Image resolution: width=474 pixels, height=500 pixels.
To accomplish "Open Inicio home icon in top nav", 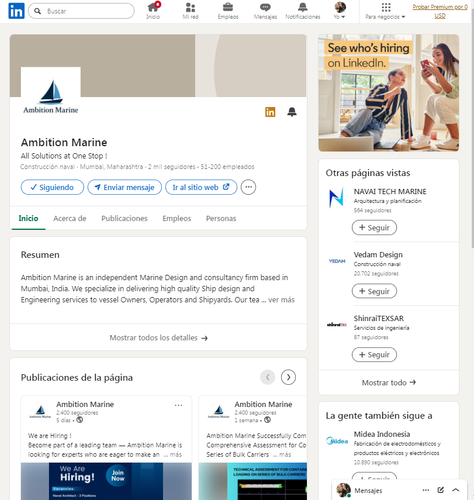I will [x=153, y=11].
